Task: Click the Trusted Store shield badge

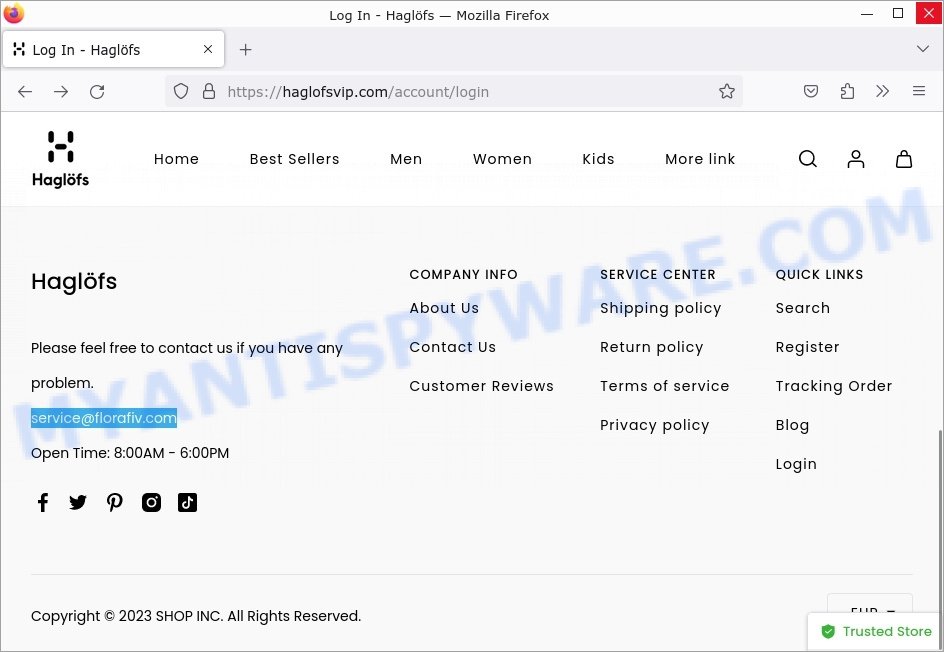Action: click(x=876, y=632)
